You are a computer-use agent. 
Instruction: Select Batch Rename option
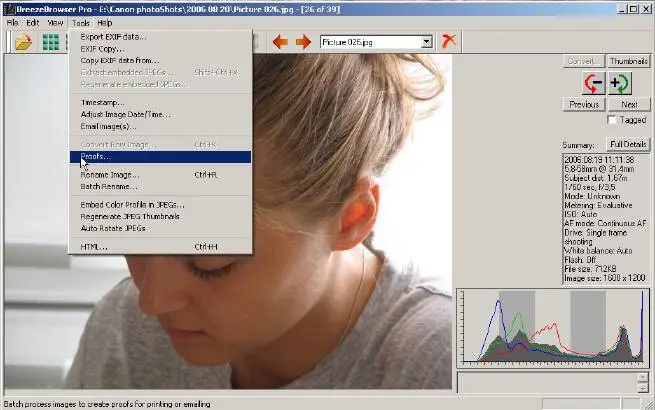coord(160,186)
